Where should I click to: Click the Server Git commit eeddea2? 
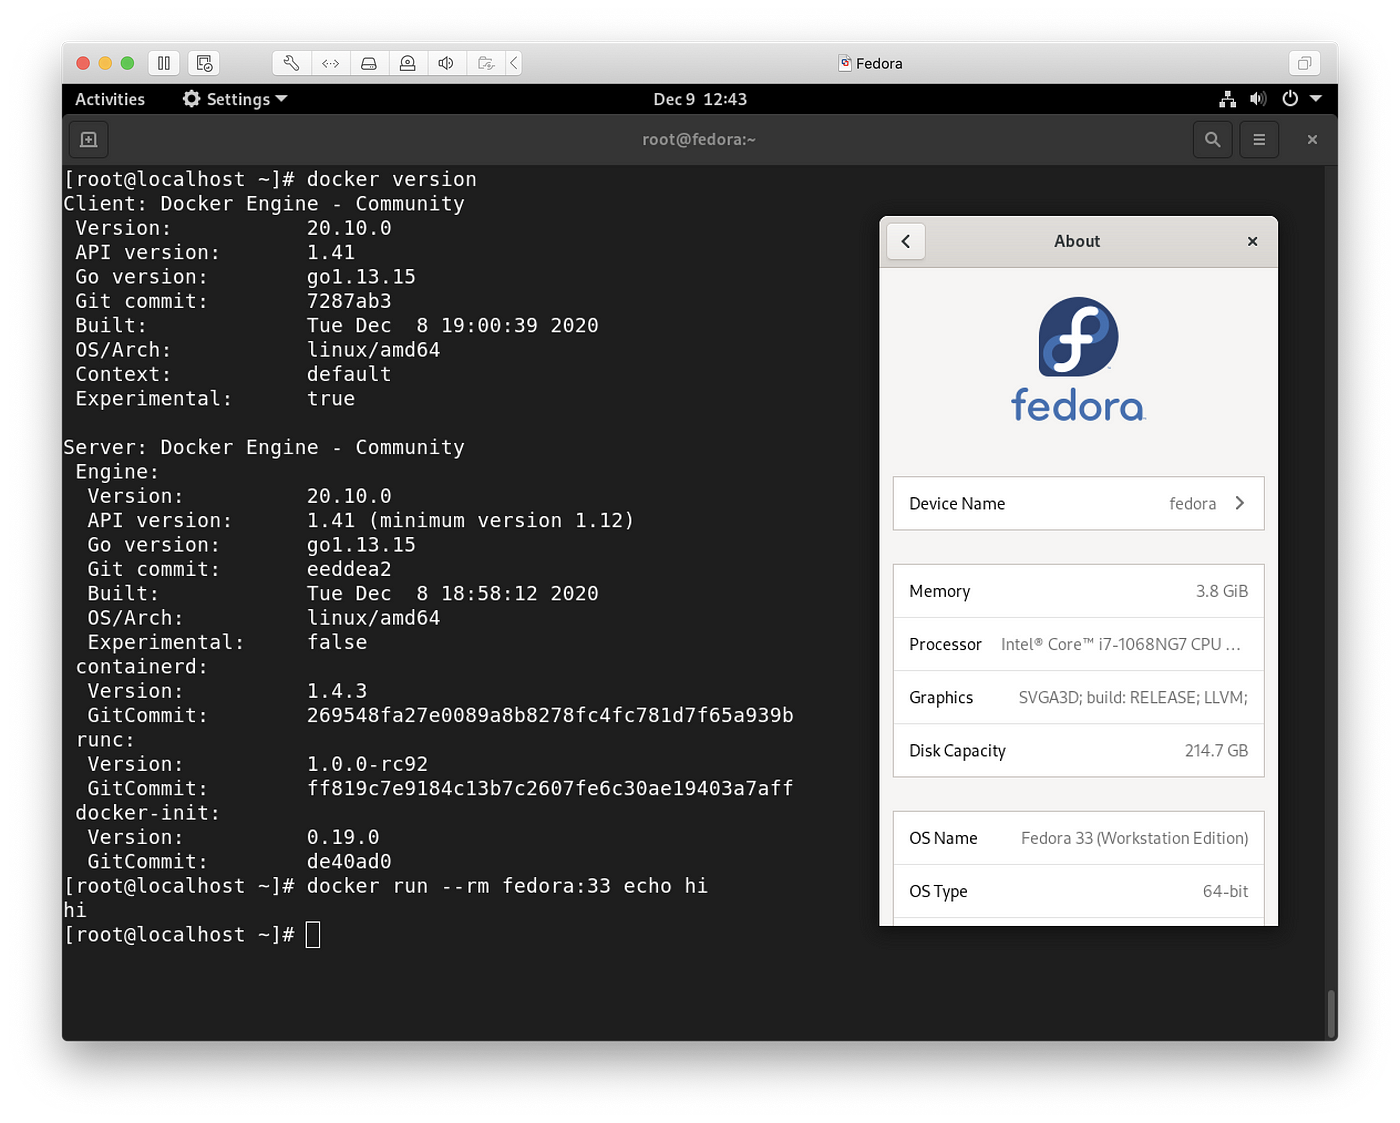349,569
